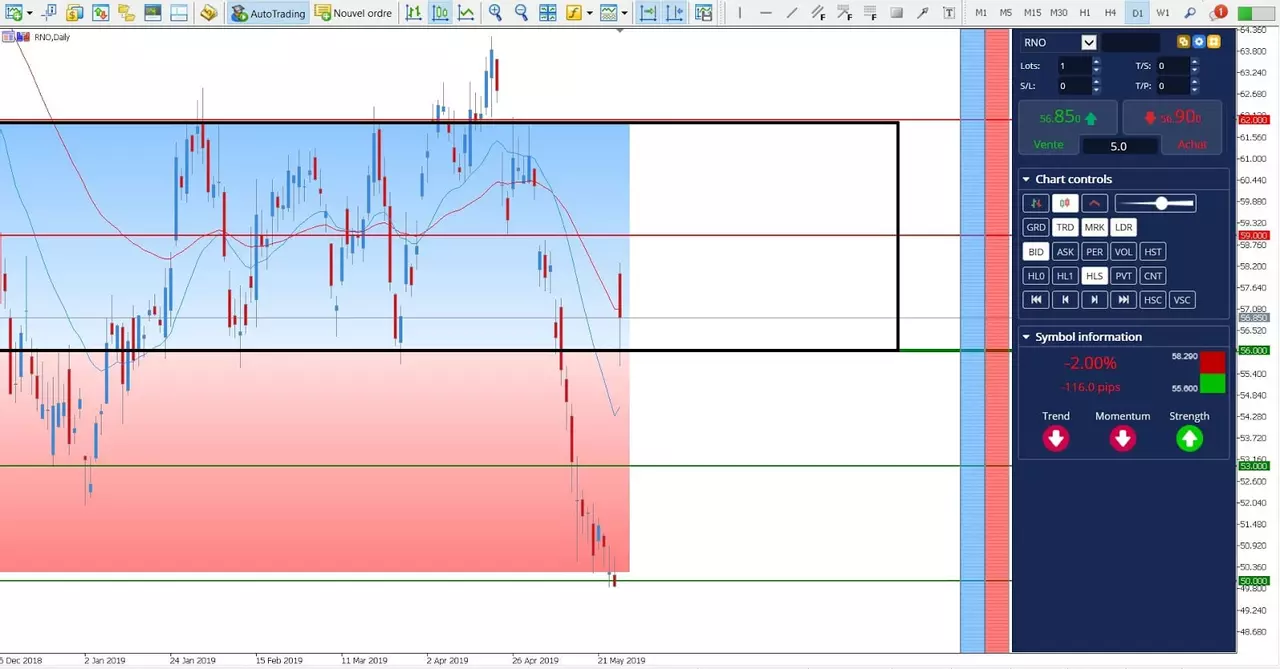The width and height of the screenshot is (1280, 669).
Task: Click the yellow MetaEditor book icon
Action: (208, 13)
